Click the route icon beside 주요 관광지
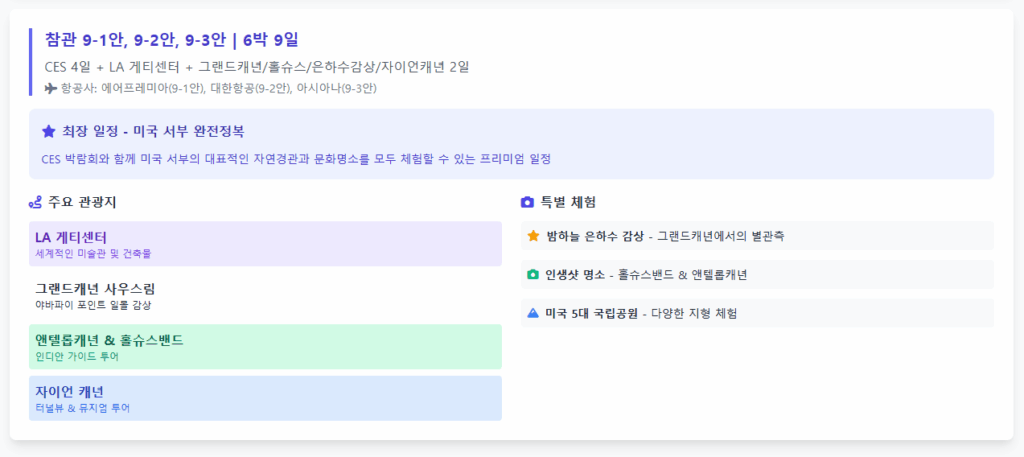The image size is (1024, 457). (x=35, y=202)
